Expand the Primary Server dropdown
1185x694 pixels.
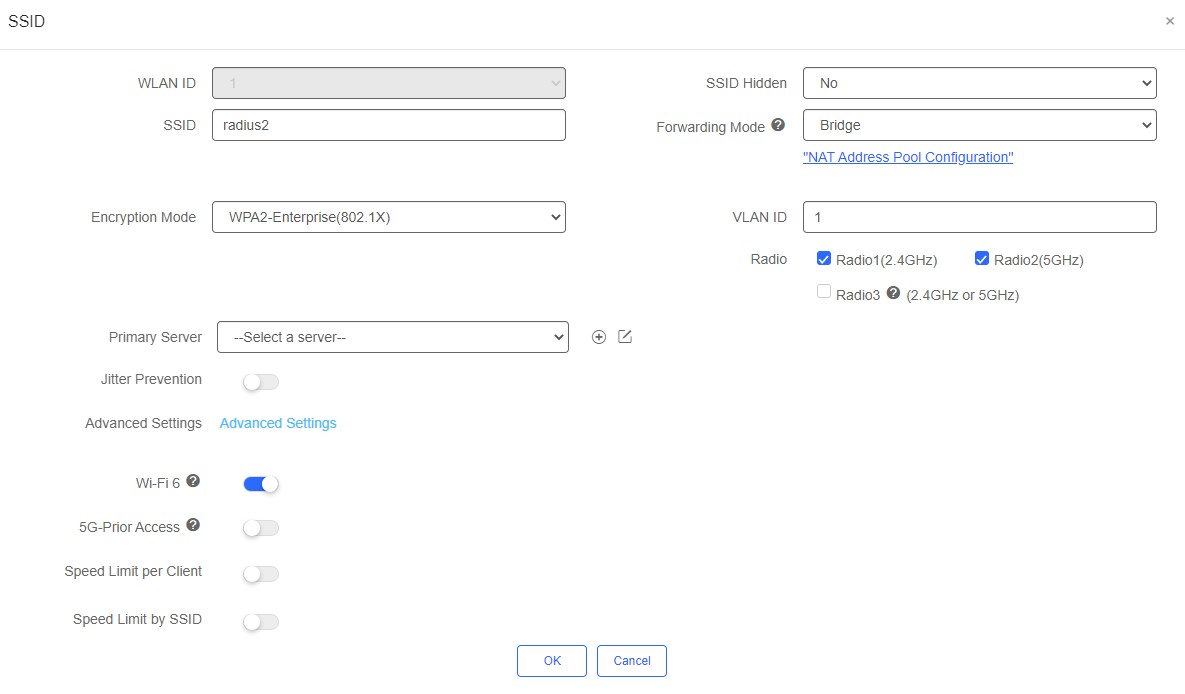[x=392, y=337]
